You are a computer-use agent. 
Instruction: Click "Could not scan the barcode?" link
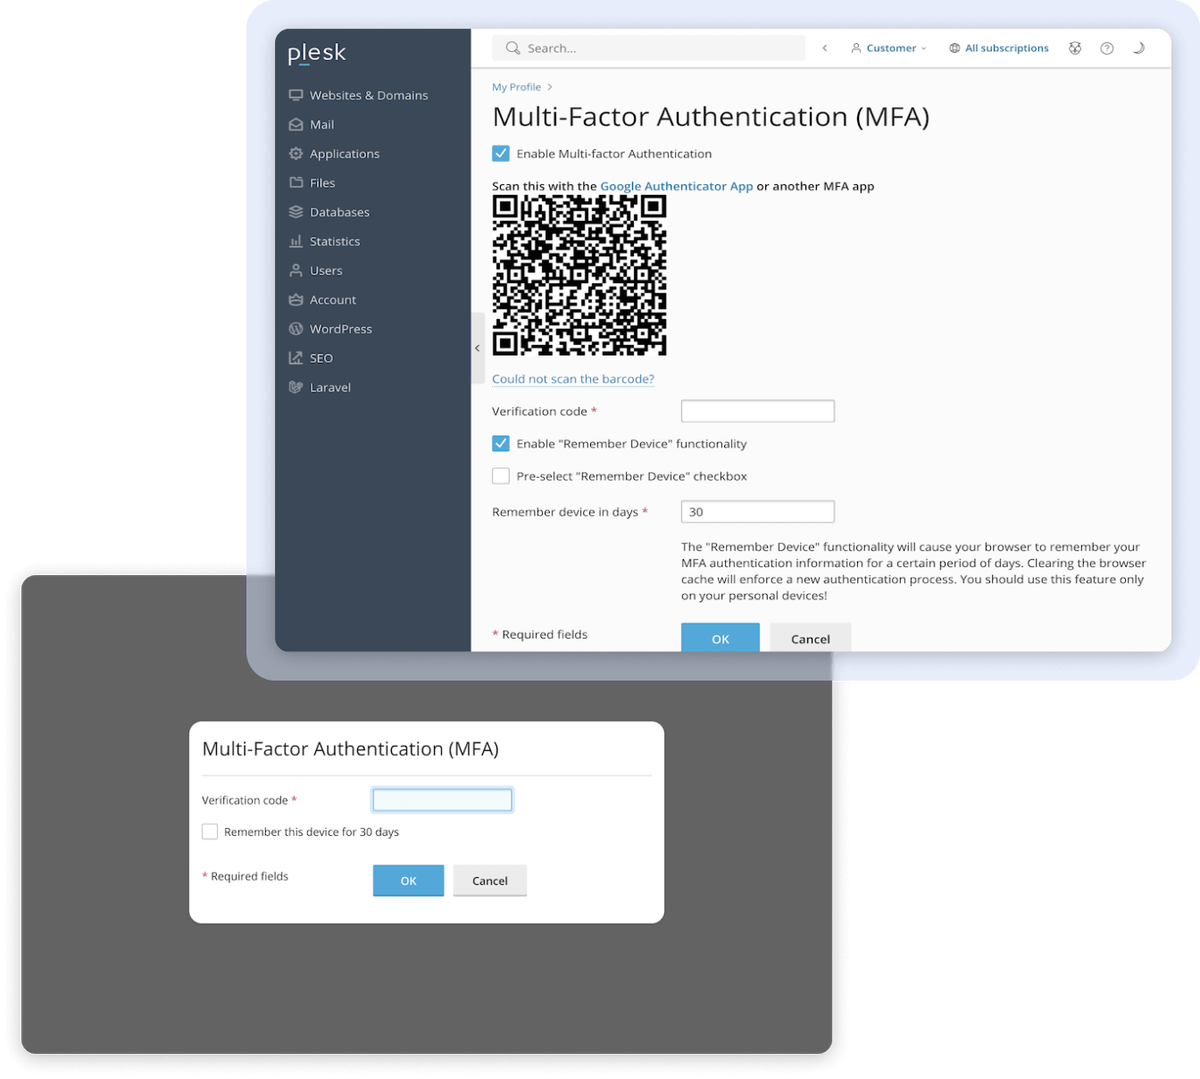click(x=573, y=379)
